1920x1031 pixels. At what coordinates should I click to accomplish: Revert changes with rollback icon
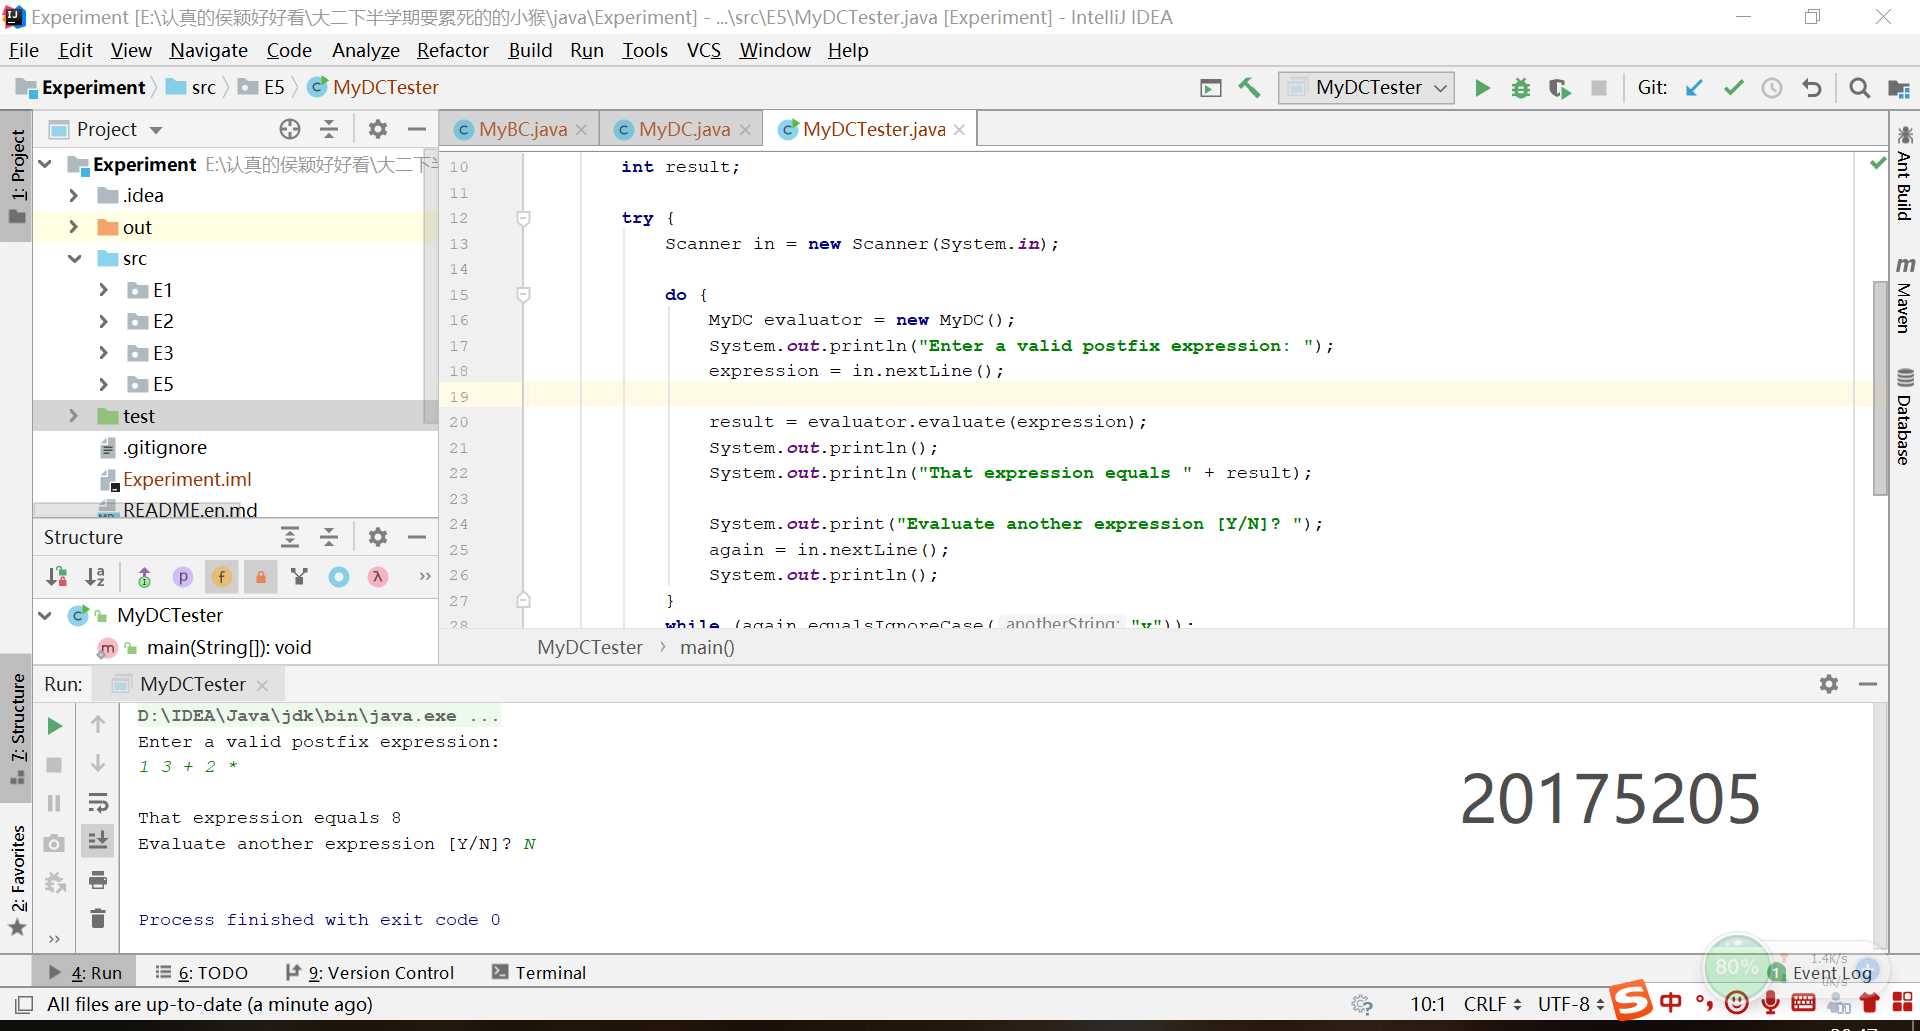tap(1811, 88)
